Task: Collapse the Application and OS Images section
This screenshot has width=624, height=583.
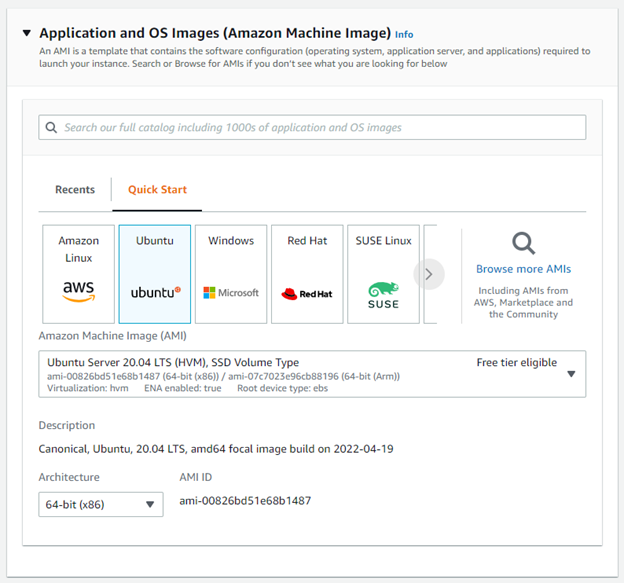Action: click(27, 33)
